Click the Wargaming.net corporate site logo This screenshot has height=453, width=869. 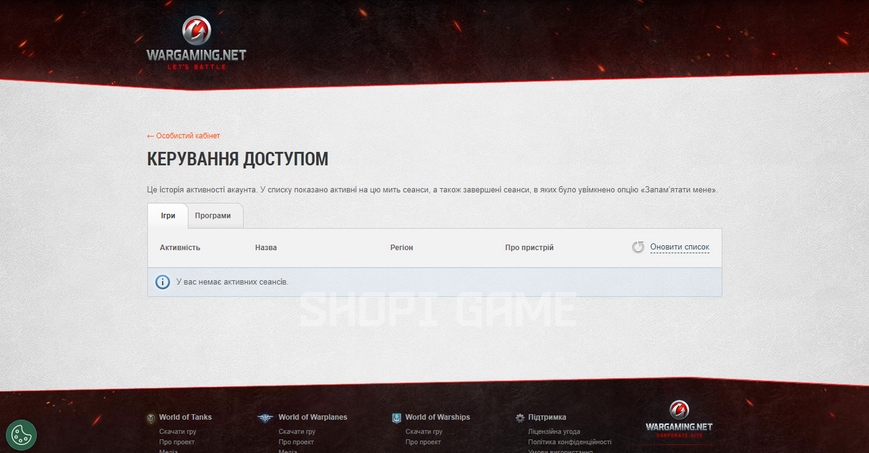[x=679, y=419]
